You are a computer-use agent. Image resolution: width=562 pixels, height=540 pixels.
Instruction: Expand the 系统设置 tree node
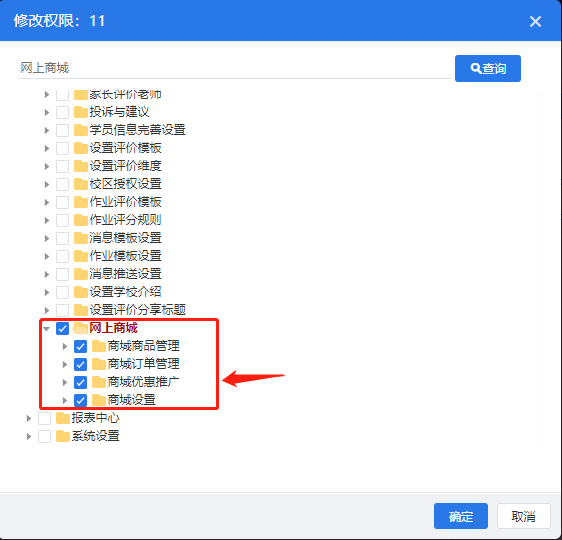29,436
